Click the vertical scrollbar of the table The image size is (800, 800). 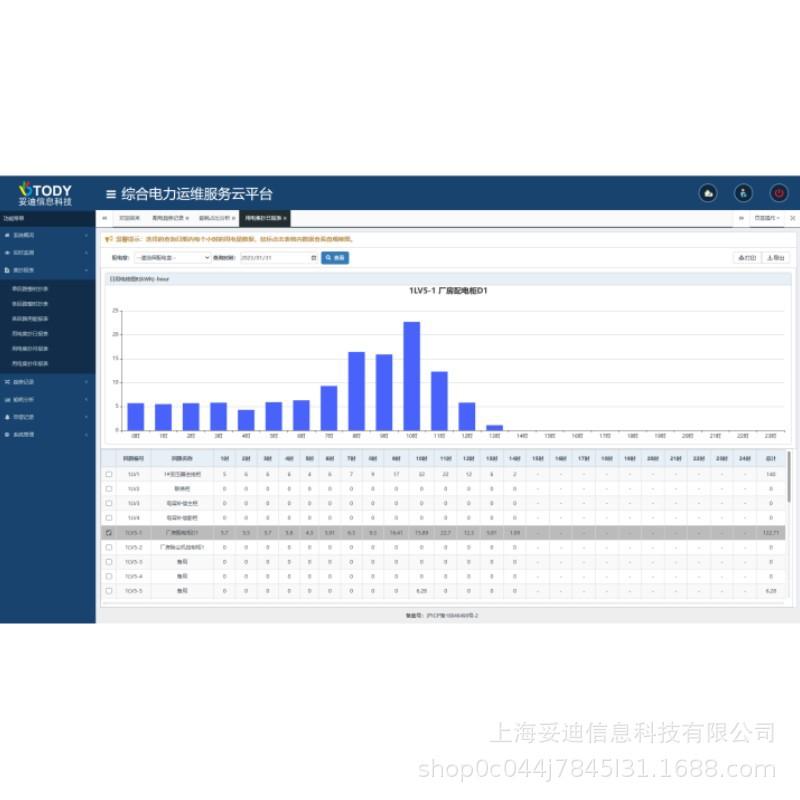click(789, 477)
